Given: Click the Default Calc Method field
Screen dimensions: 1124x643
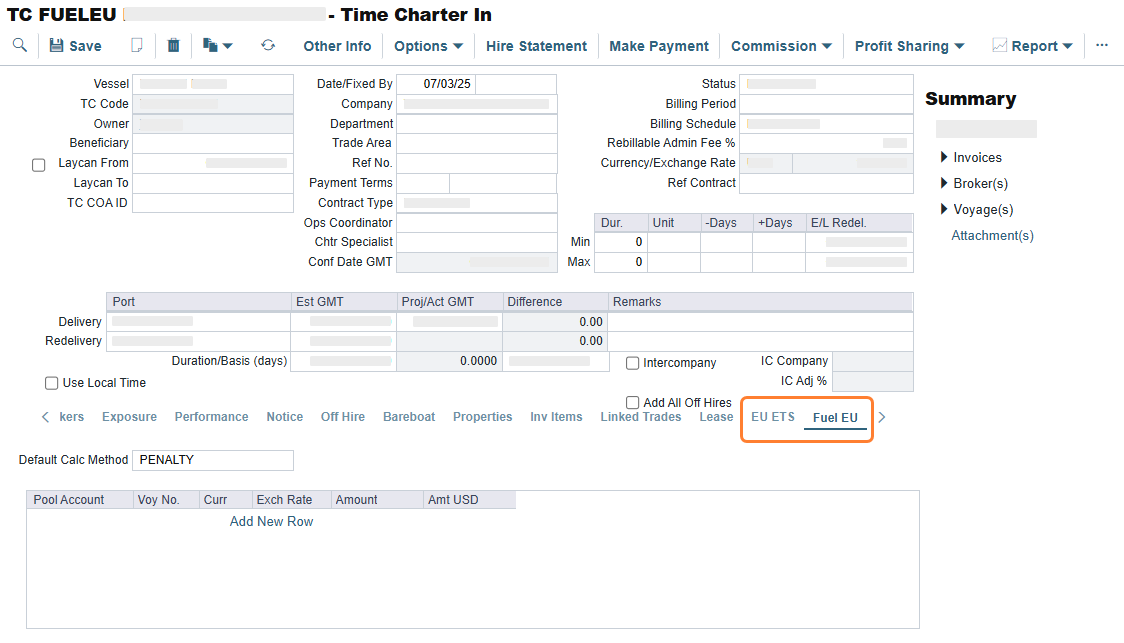Looking at the screenshot, I should 213,460.
